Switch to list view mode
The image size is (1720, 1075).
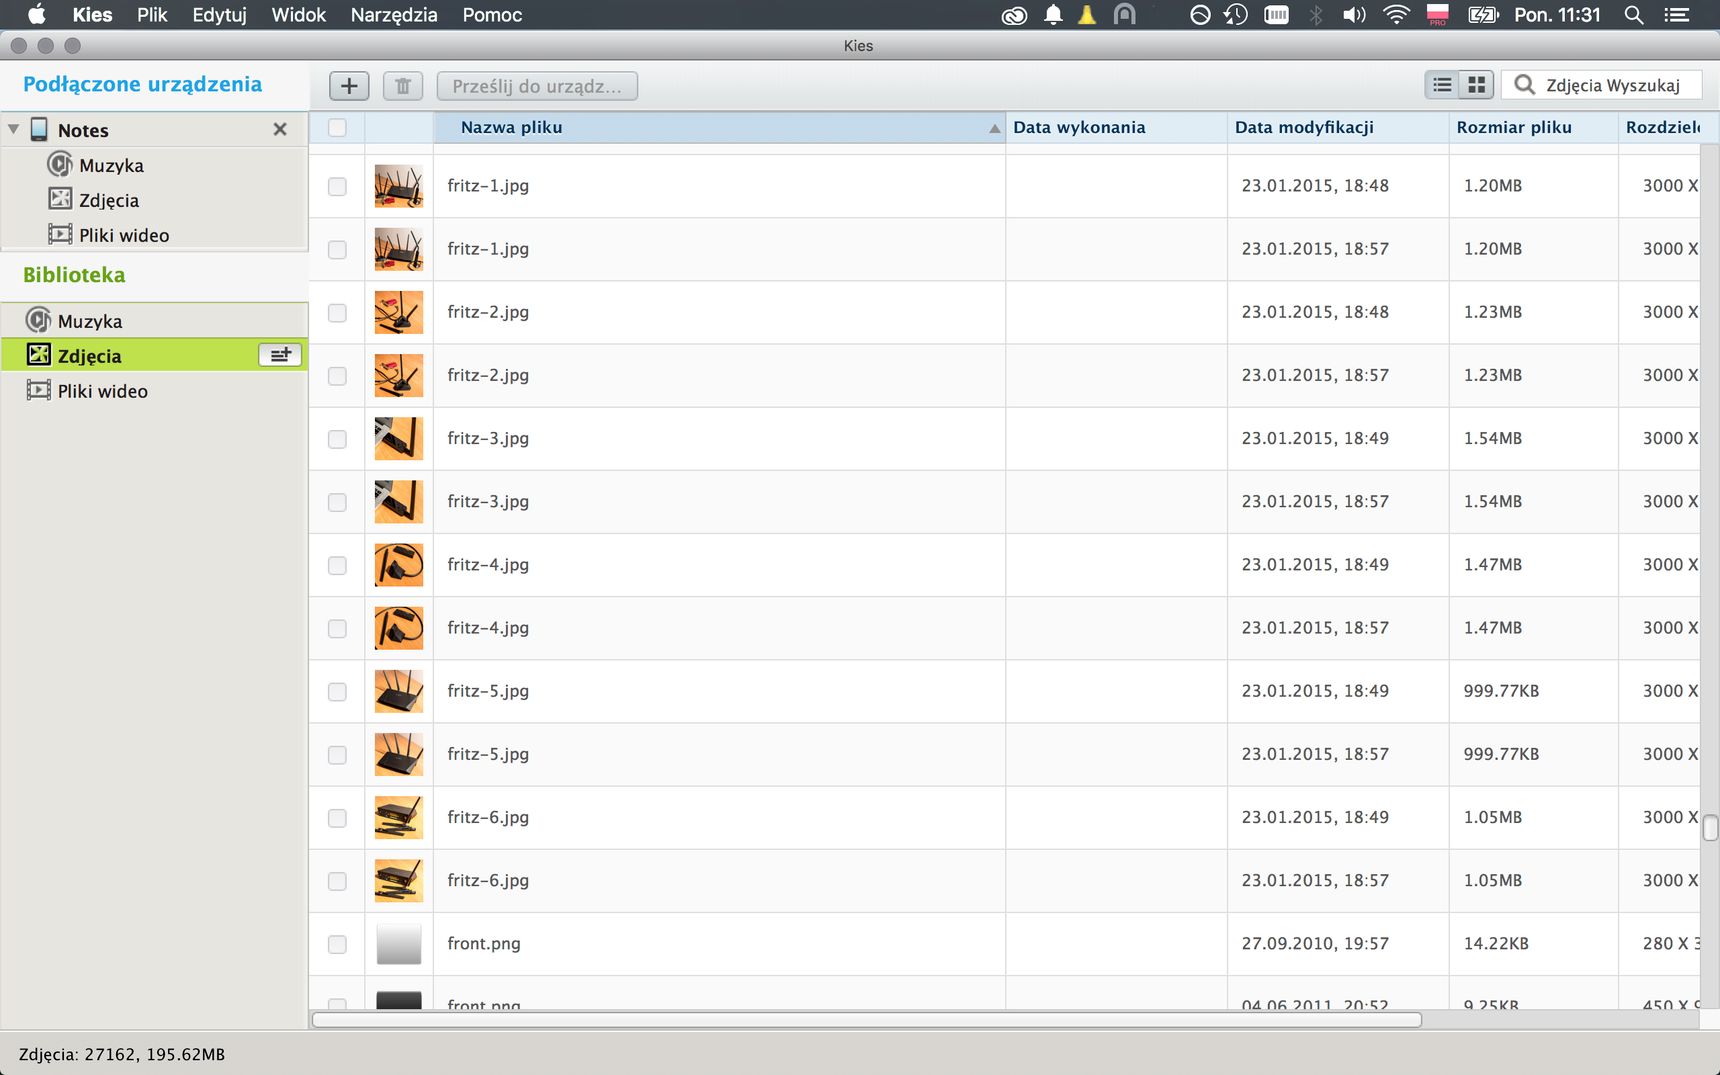click(x=1442, y=85)
